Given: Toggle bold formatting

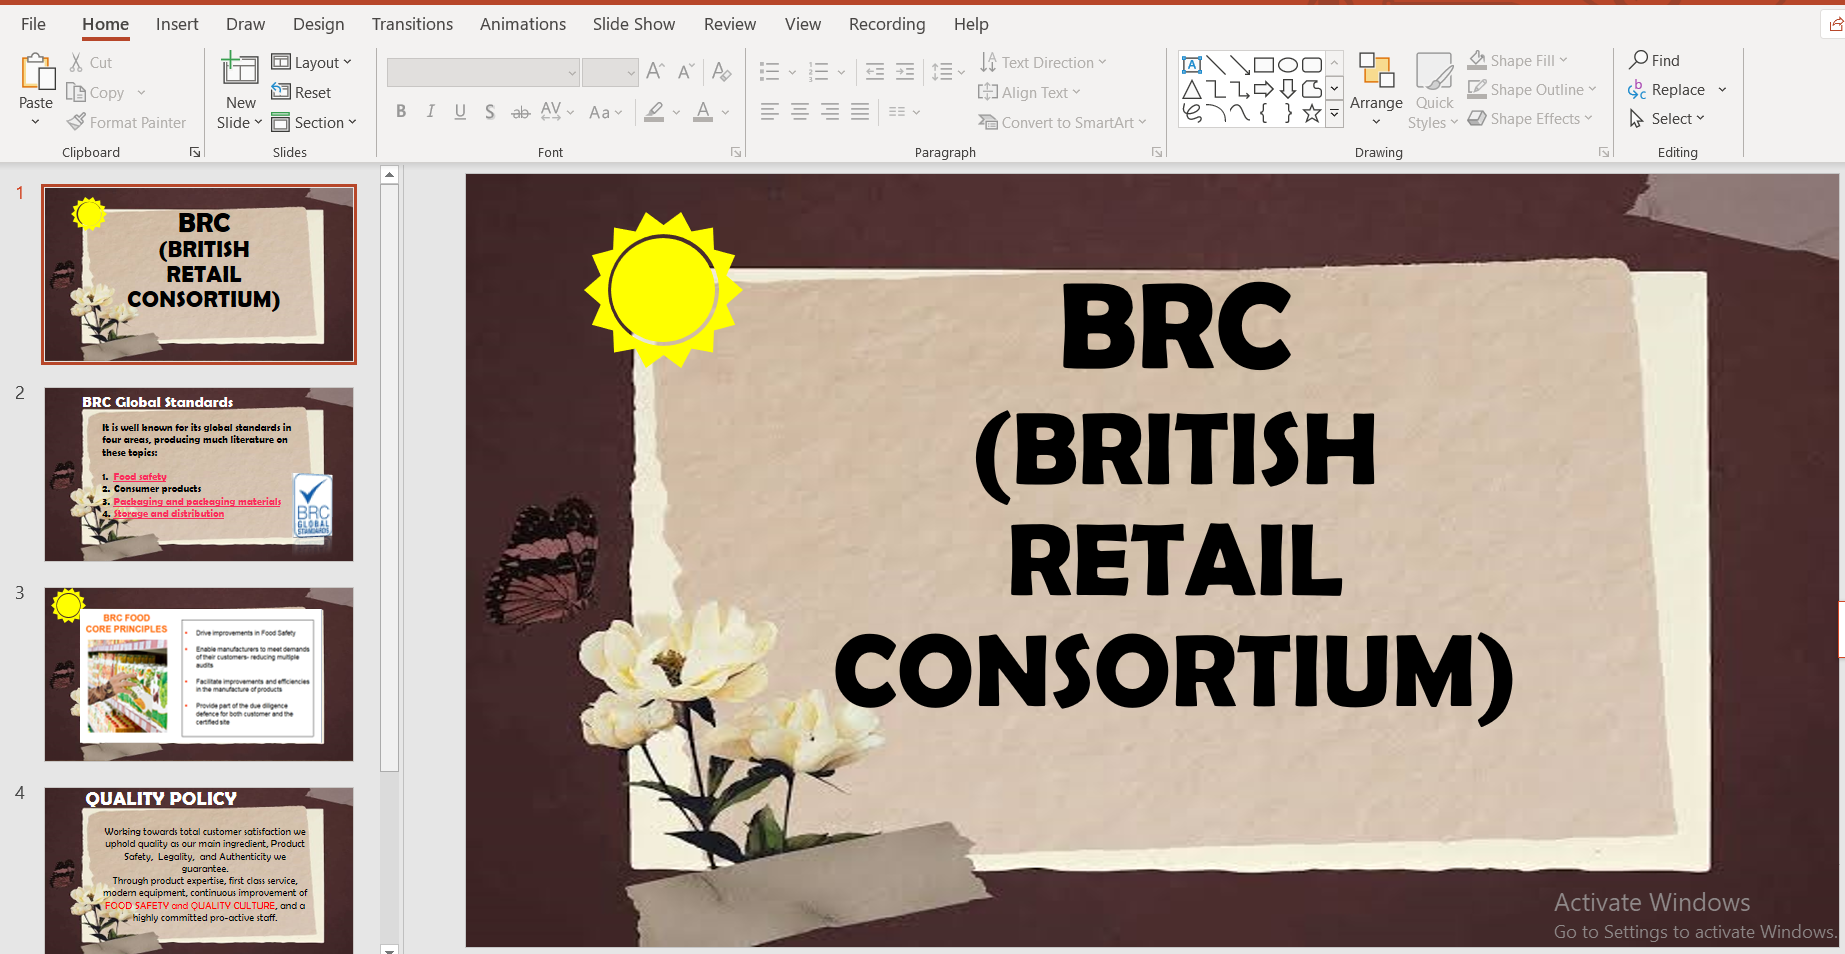Looking at the screenshot, I should (401, 112).
